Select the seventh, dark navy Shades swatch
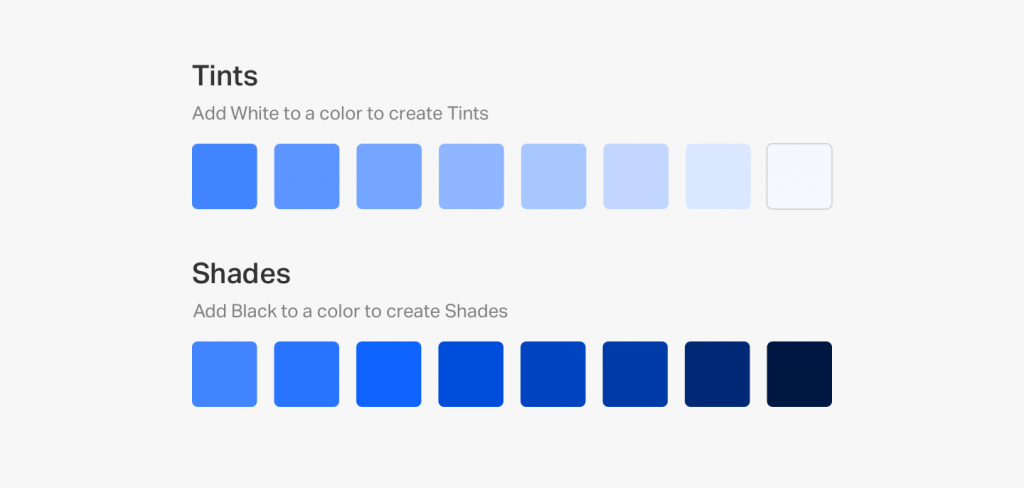This screenshot has width=1024, height=488. [717, 374]
